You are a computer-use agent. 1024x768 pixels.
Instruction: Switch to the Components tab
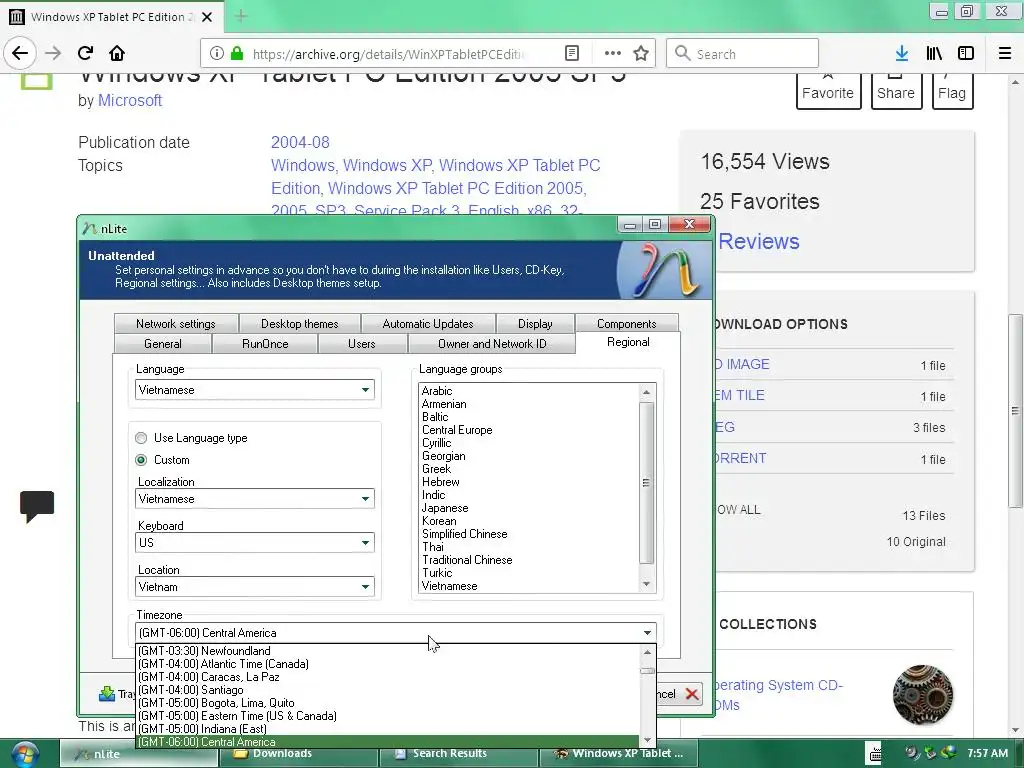tap(626, 324)
